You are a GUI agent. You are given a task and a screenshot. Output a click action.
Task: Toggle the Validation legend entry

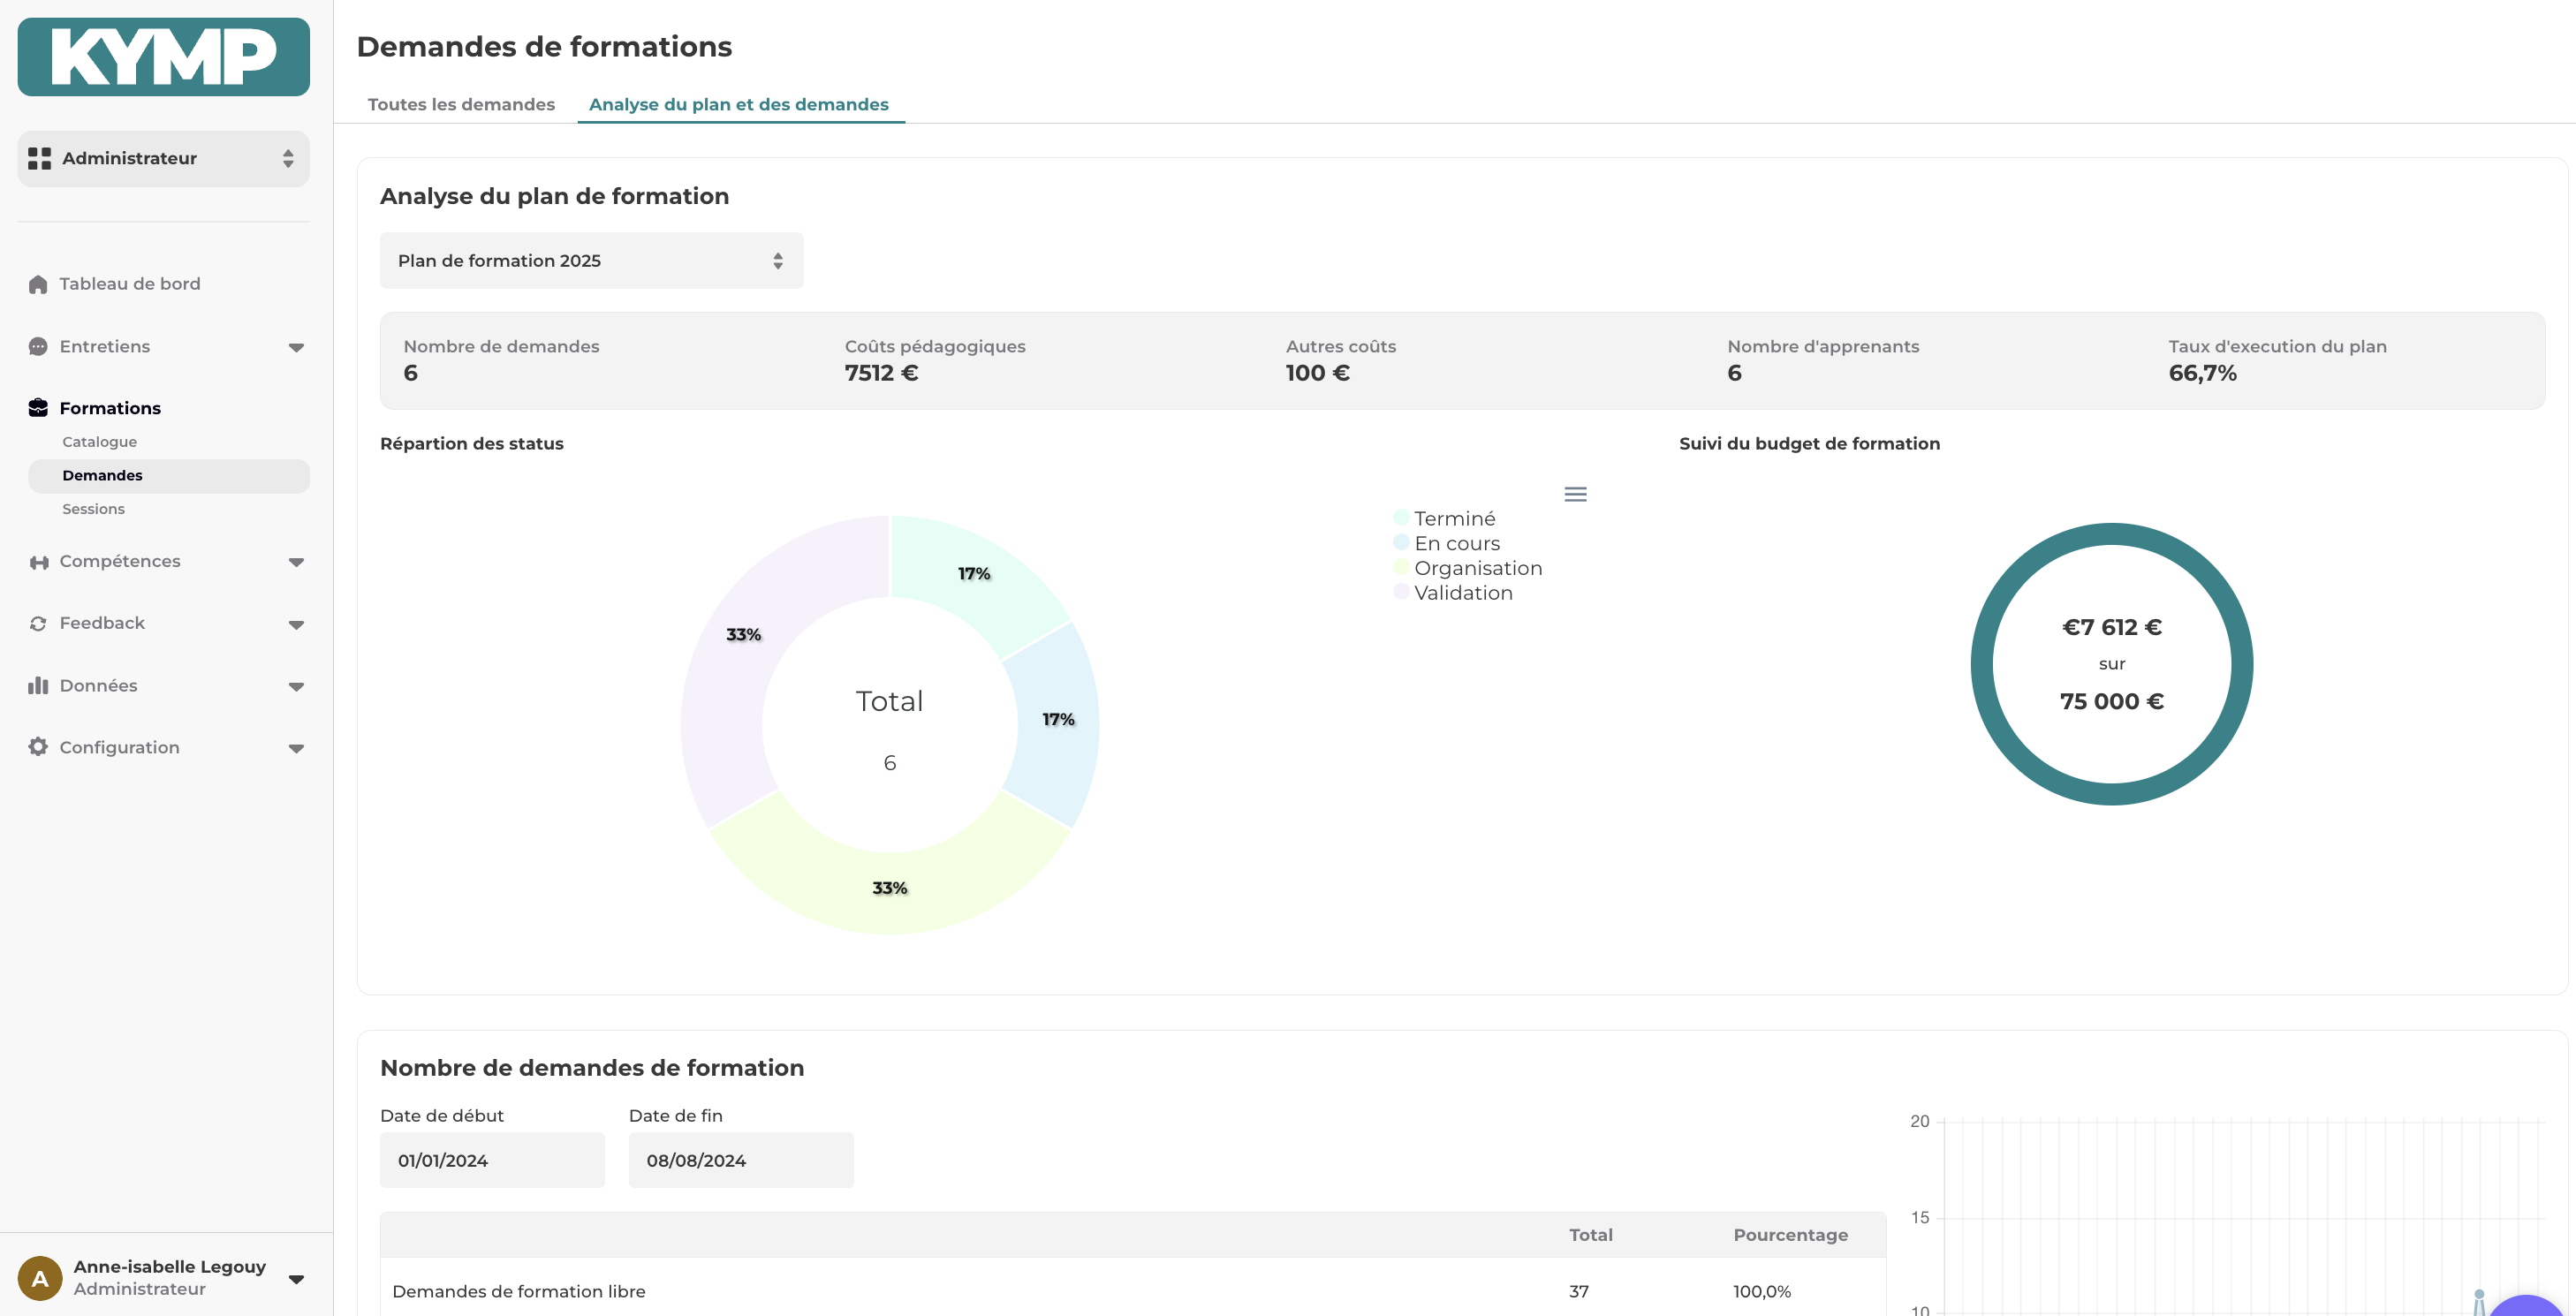(1462, 593)
